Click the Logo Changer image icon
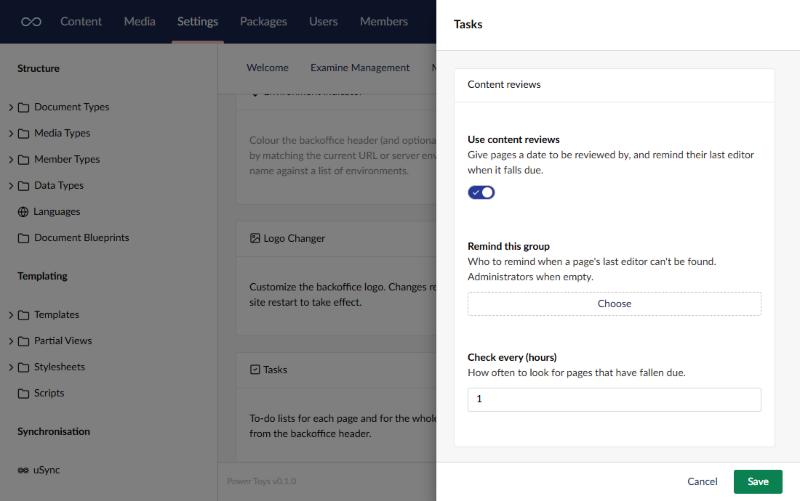 click(255, 238)
